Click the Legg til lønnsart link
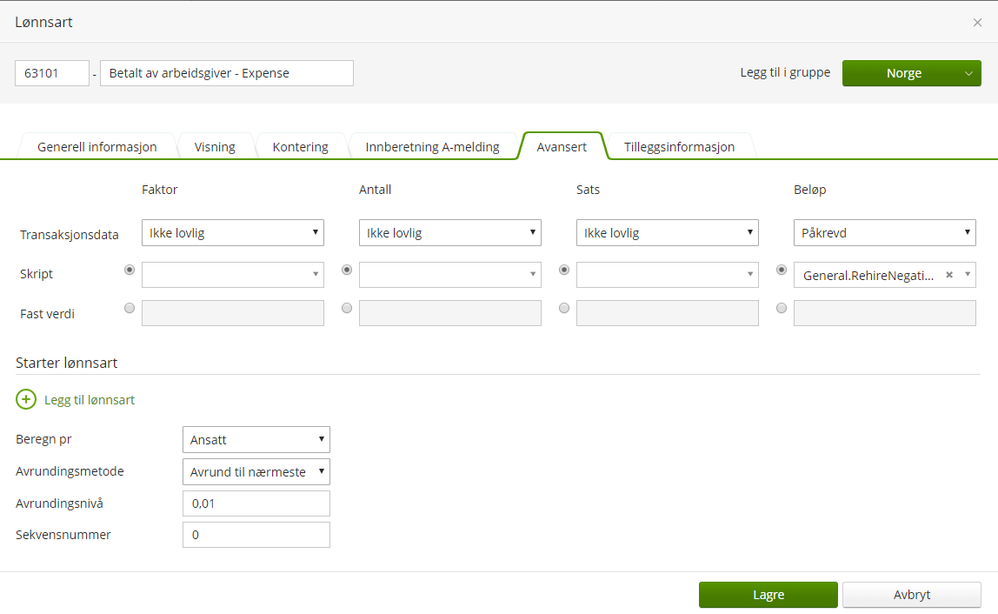This screenshot has height=614, width=998. 89,400
